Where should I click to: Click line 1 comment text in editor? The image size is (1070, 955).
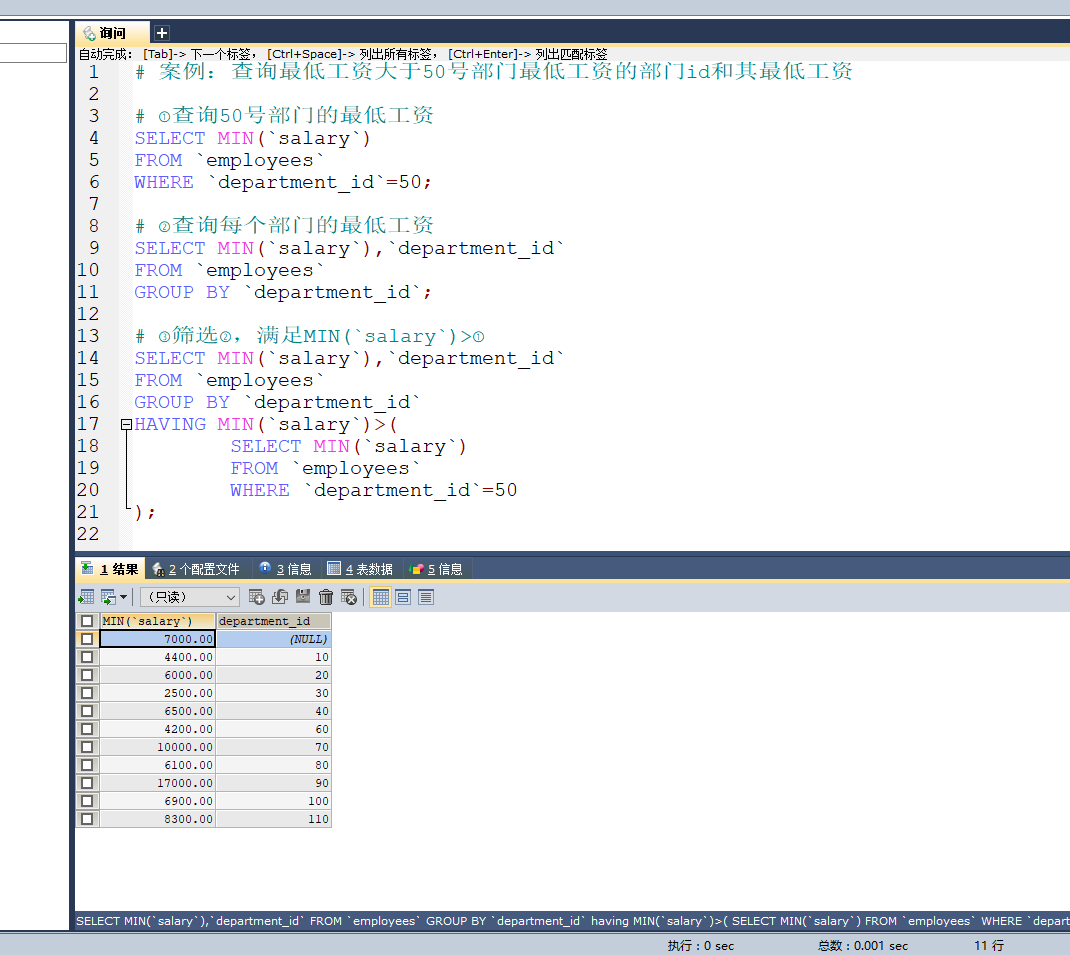coord(493,71)
